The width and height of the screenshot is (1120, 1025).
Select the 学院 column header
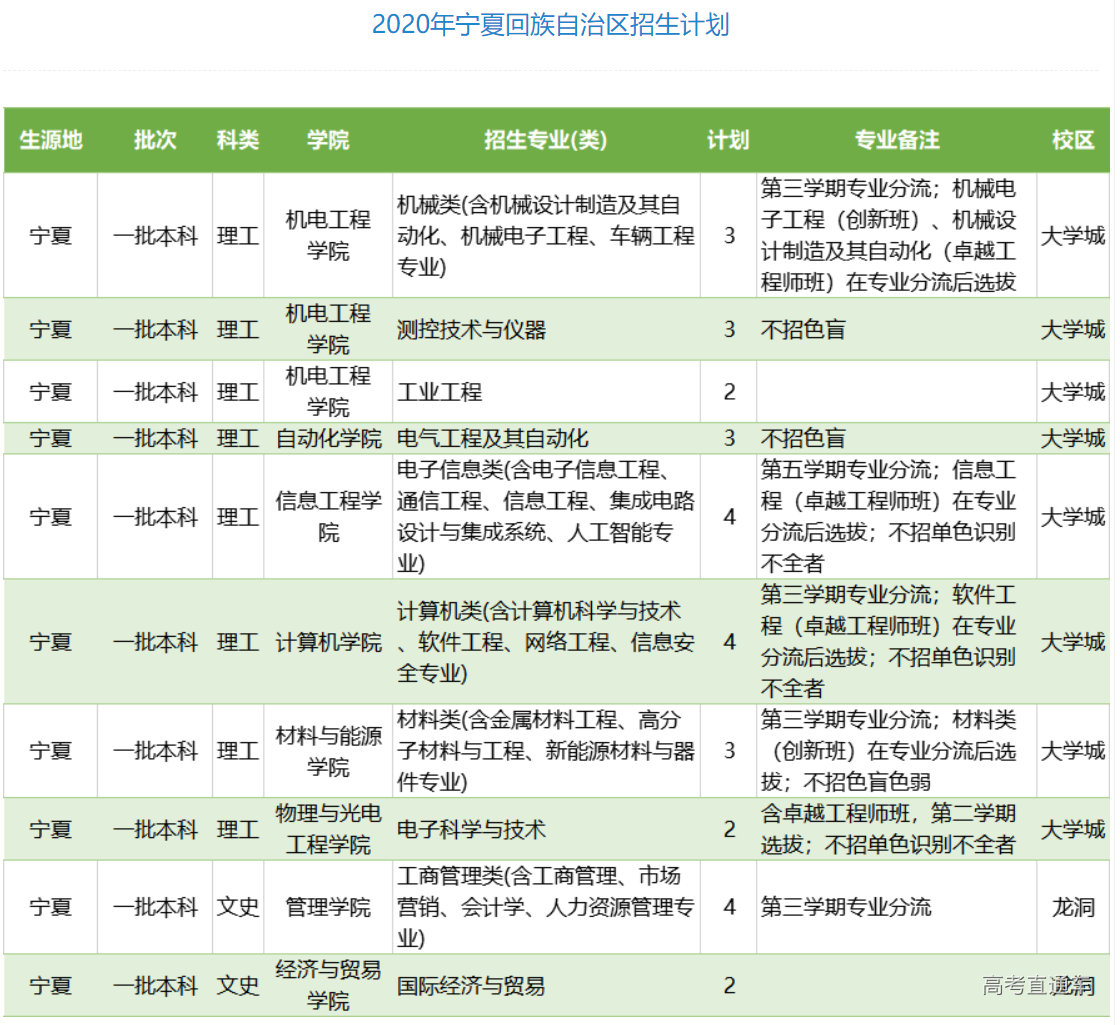(x=328, y=140)
